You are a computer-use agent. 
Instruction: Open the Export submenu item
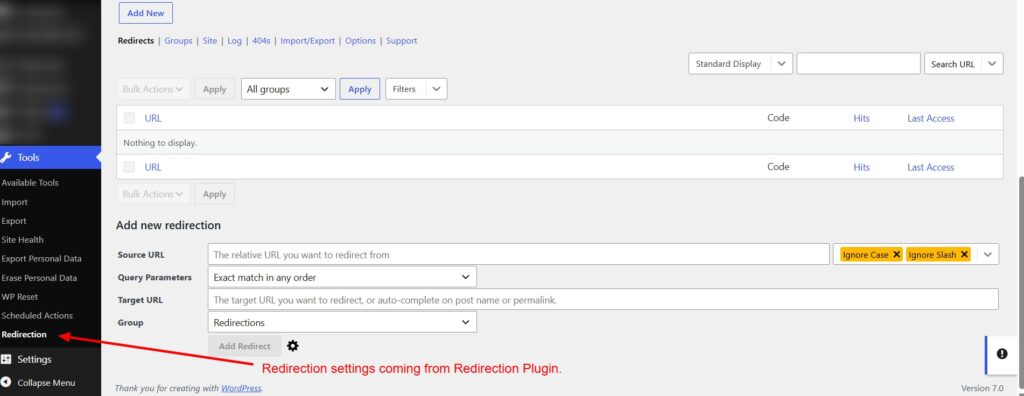coord(14,221)
